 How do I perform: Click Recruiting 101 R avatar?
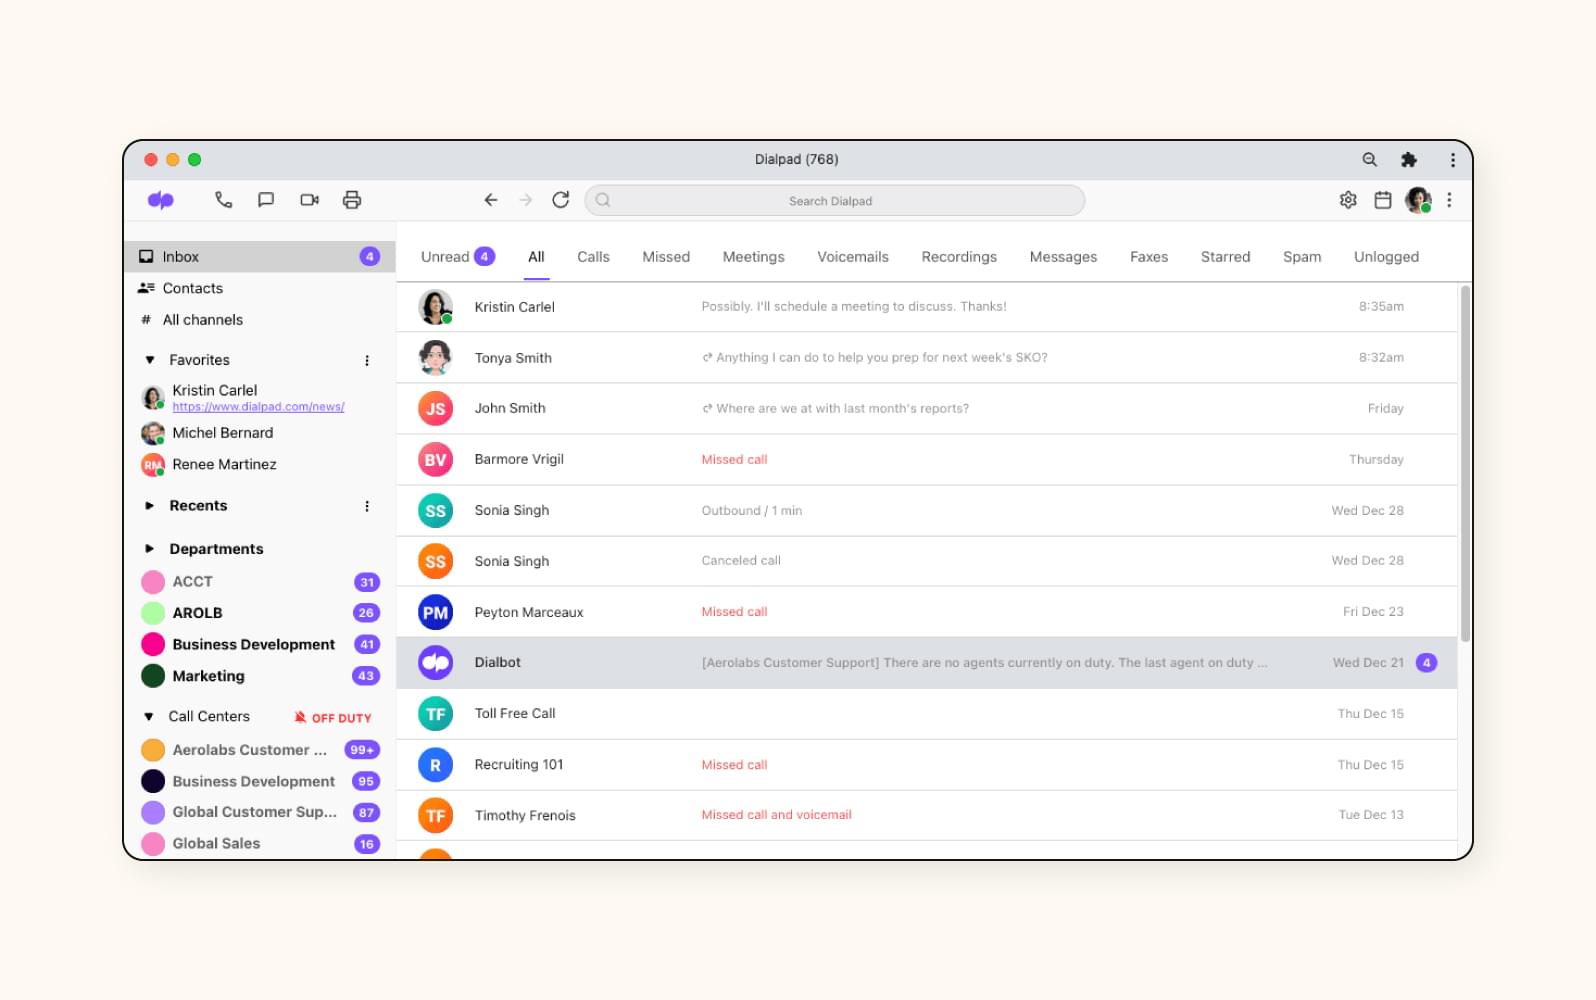(435, 765)
